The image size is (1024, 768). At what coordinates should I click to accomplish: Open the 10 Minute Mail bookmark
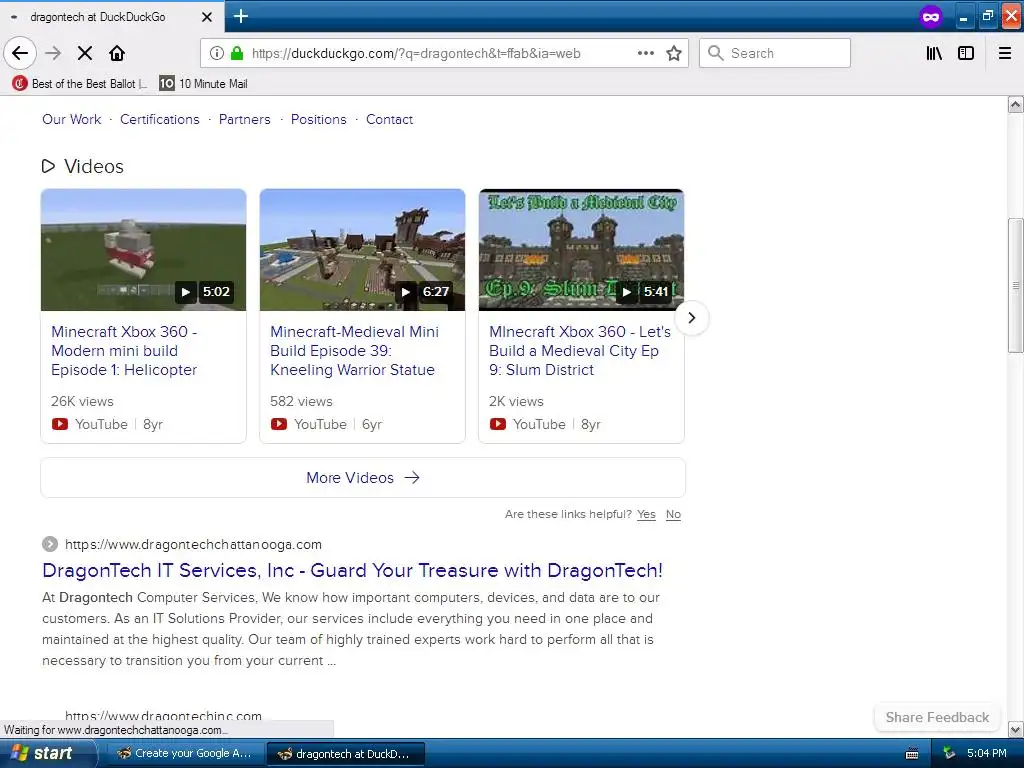point(203,84)
